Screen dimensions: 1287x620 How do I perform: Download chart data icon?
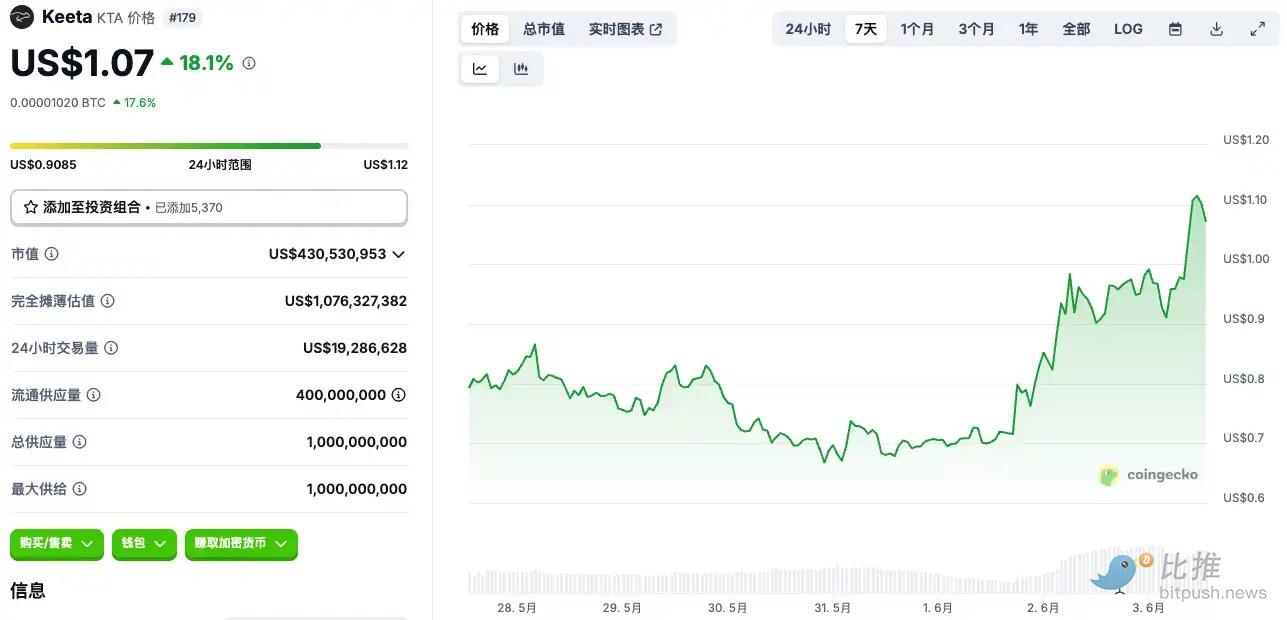(1216, 29)
